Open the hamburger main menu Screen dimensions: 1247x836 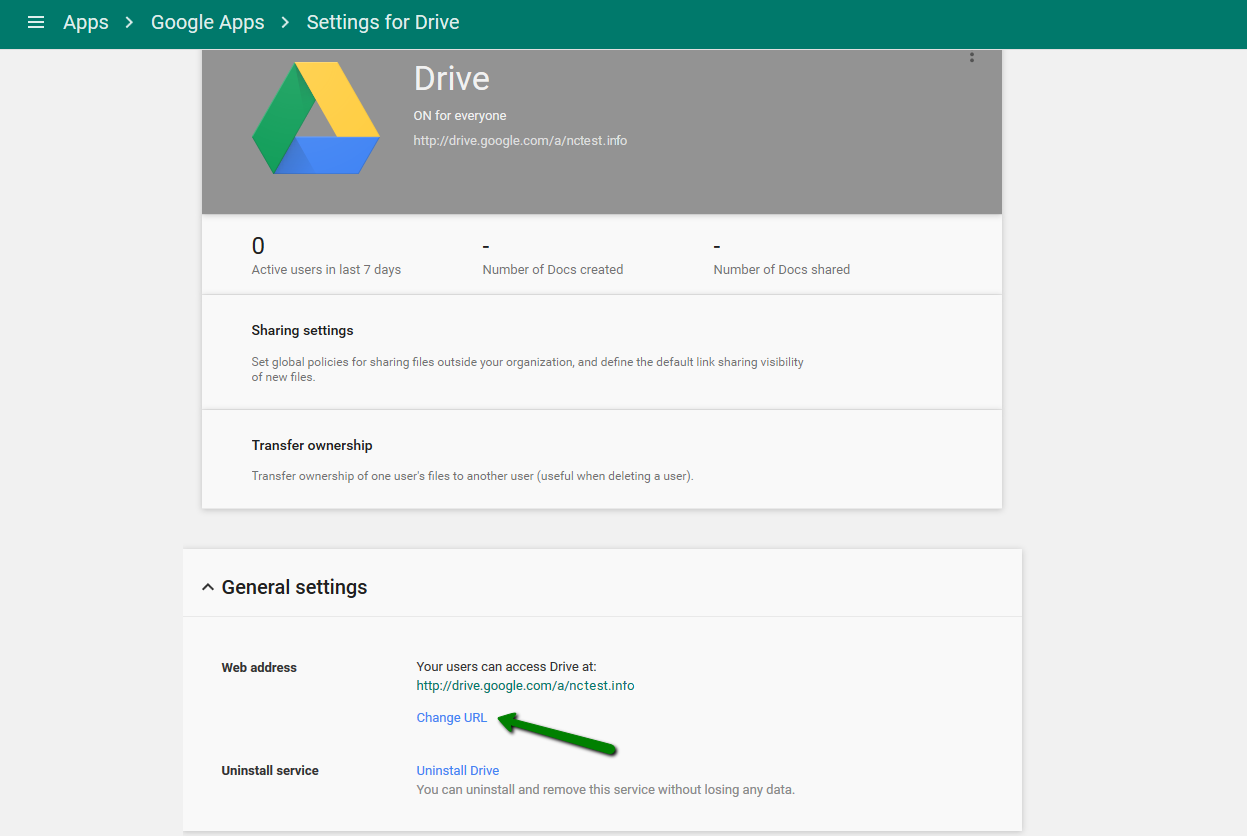36,22
